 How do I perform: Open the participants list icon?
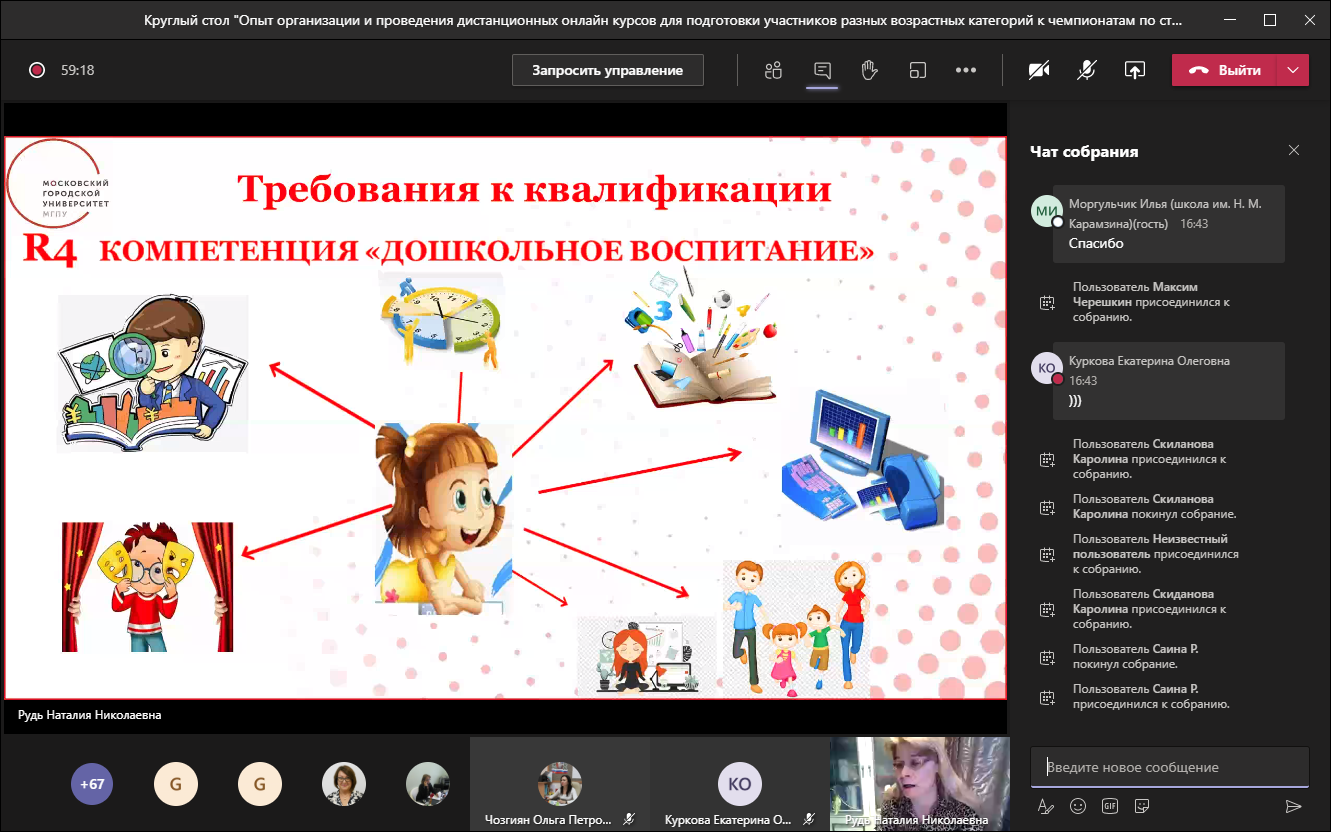tap(772, 70)
